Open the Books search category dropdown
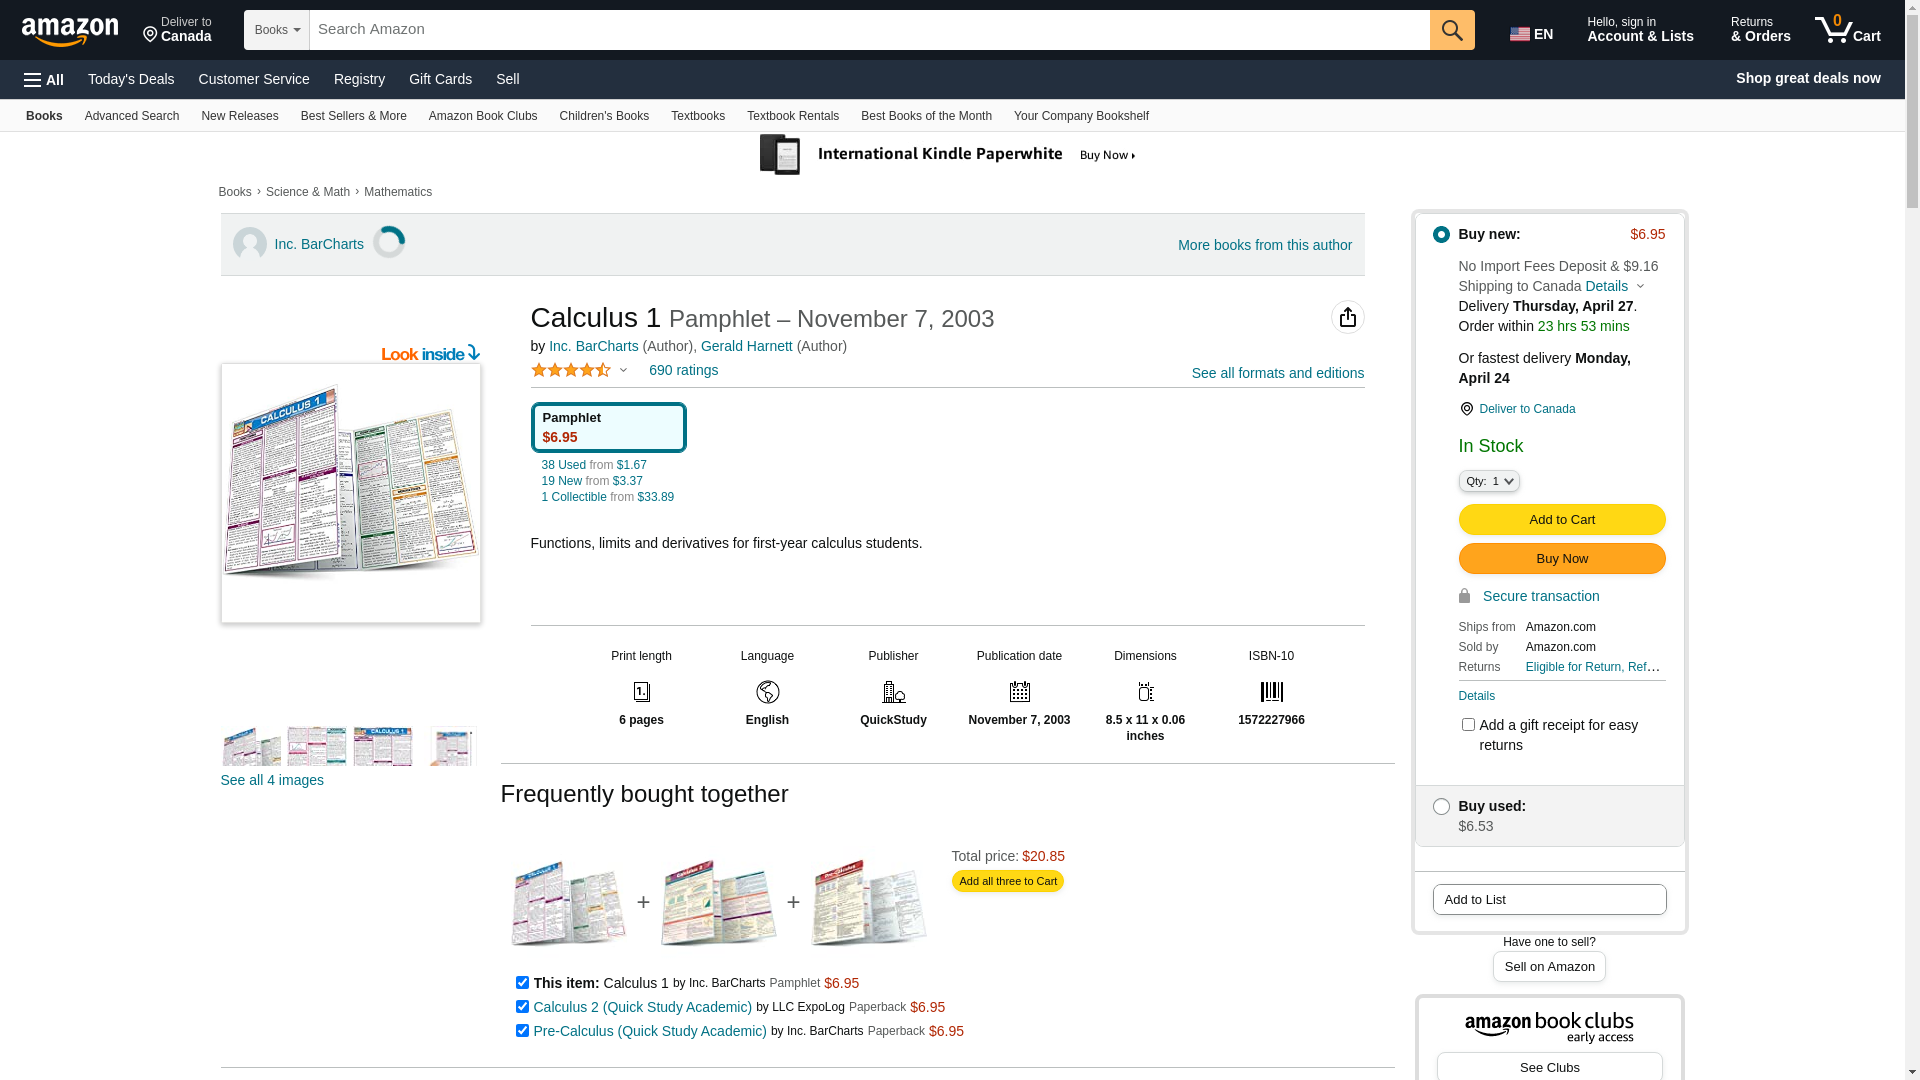 pos(277,30)
